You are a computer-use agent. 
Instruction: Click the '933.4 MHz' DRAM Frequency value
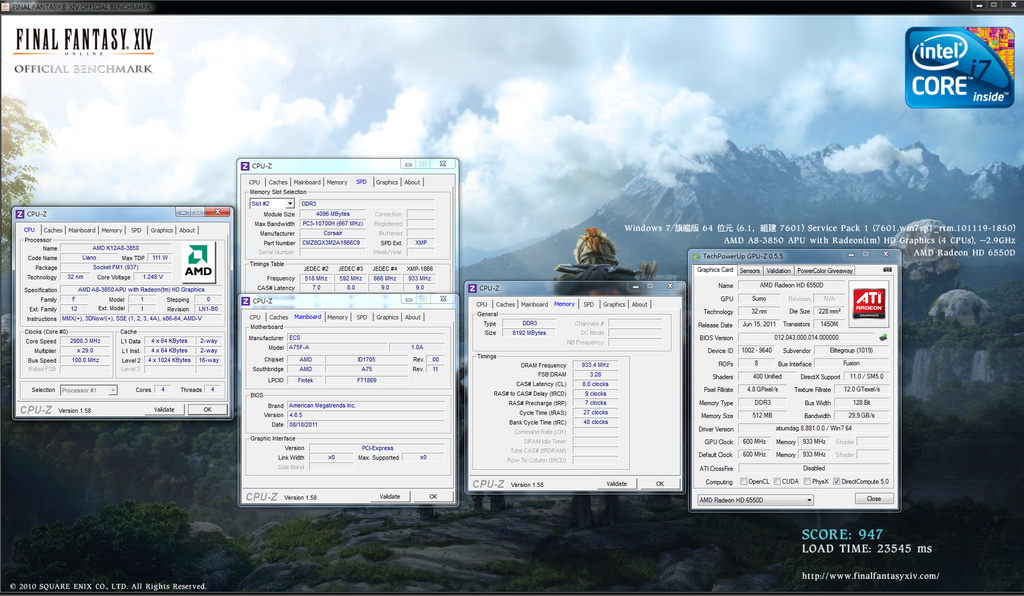click(595, 365)
